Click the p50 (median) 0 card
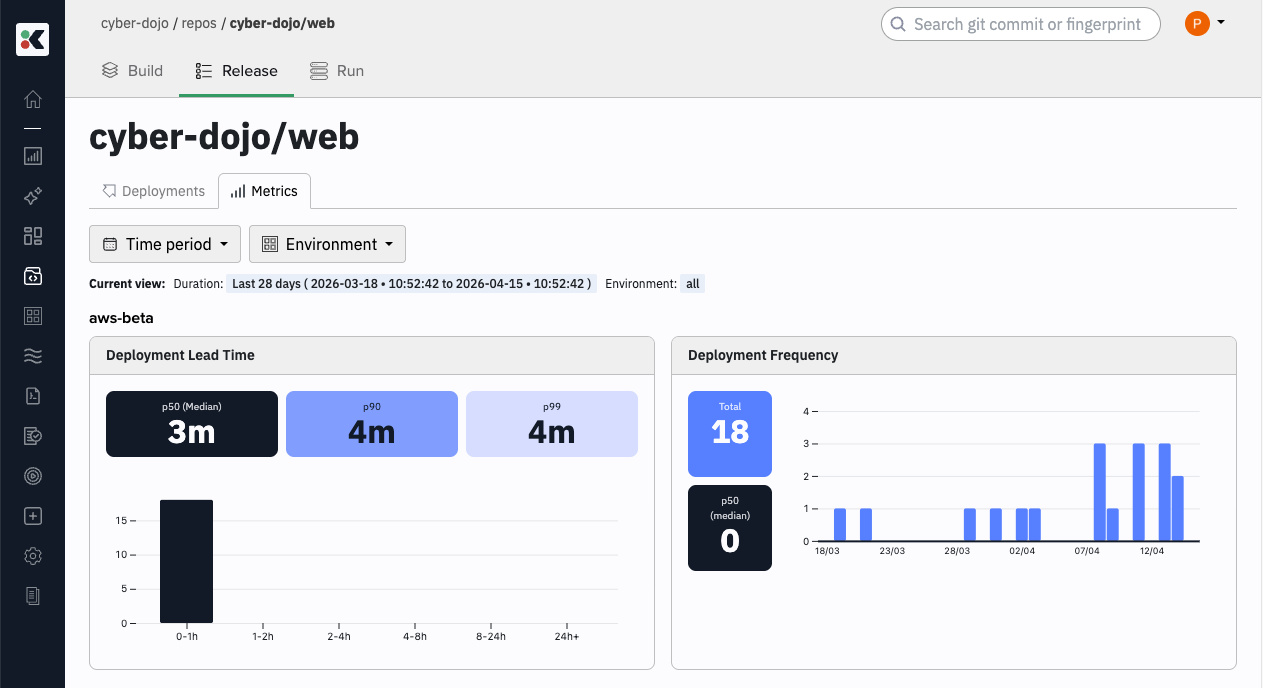This screenshot has height=688, width=1263. pyautogui.click(x=730, y=528)
